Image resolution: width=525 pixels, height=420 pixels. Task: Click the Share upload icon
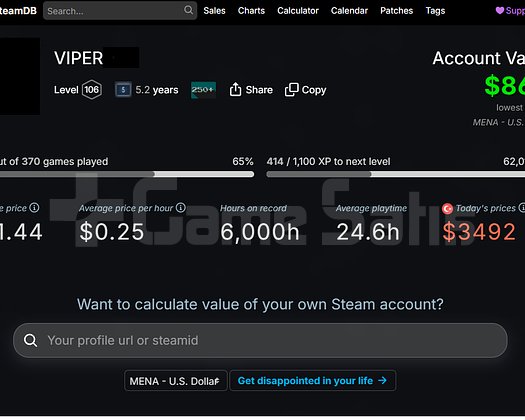(x=235, y=89)
